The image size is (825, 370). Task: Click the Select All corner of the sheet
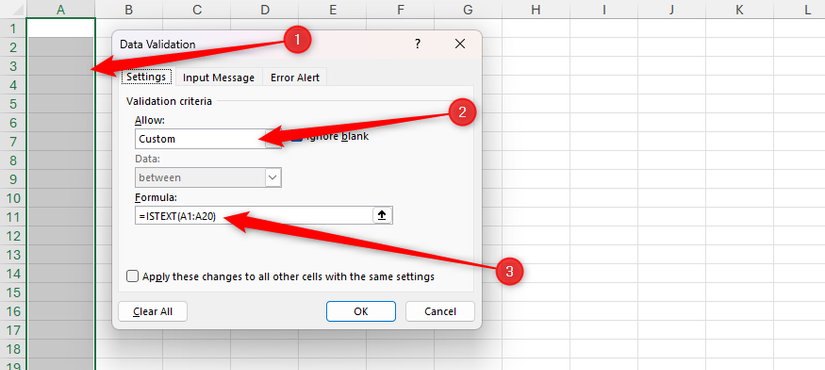pos(13,9)
